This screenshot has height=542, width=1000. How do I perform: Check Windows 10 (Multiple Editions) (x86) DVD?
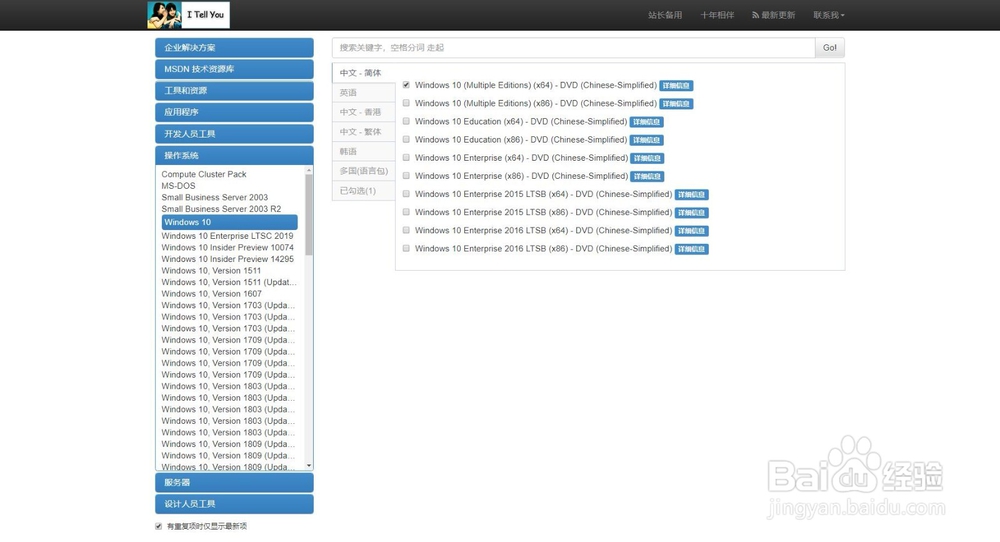406,103
